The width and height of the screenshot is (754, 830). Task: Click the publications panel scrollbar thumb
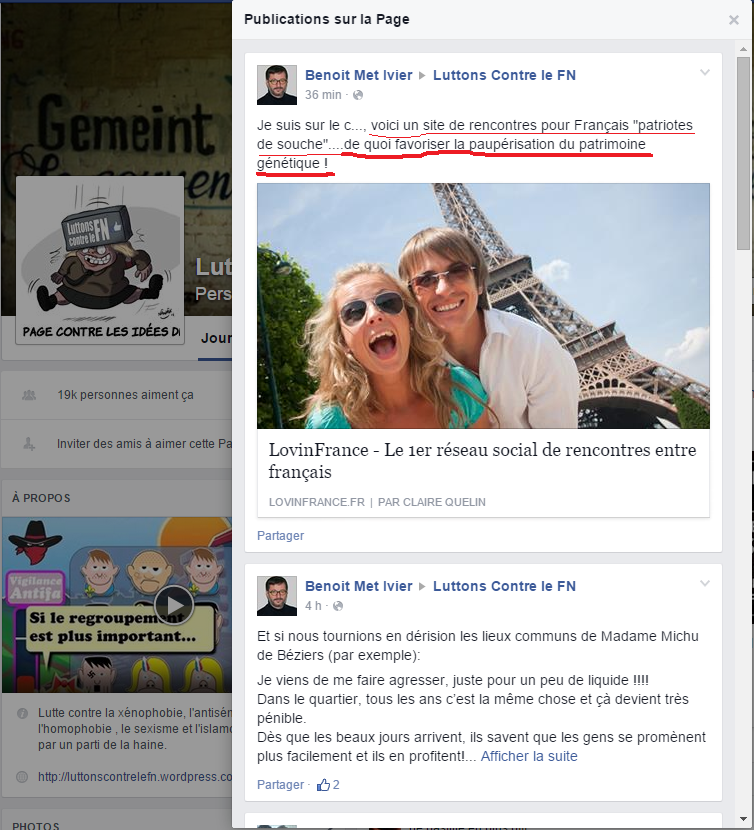click(x=743, y=154)
